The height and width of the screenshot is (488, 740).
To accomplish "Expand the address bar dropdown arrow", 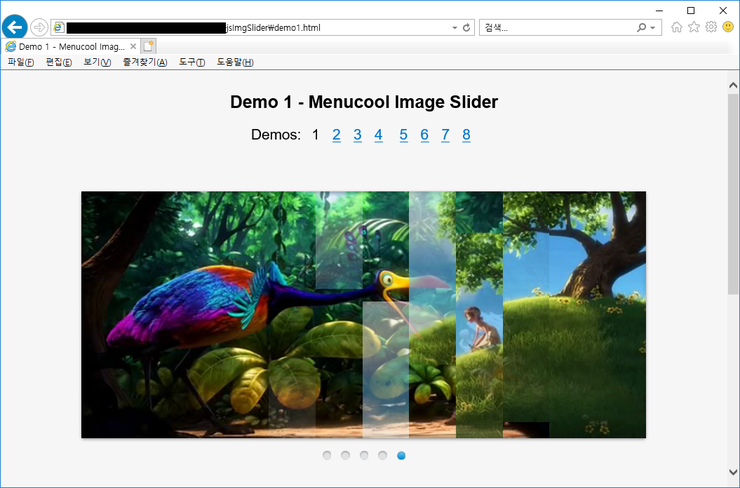I will click(455, 28).
